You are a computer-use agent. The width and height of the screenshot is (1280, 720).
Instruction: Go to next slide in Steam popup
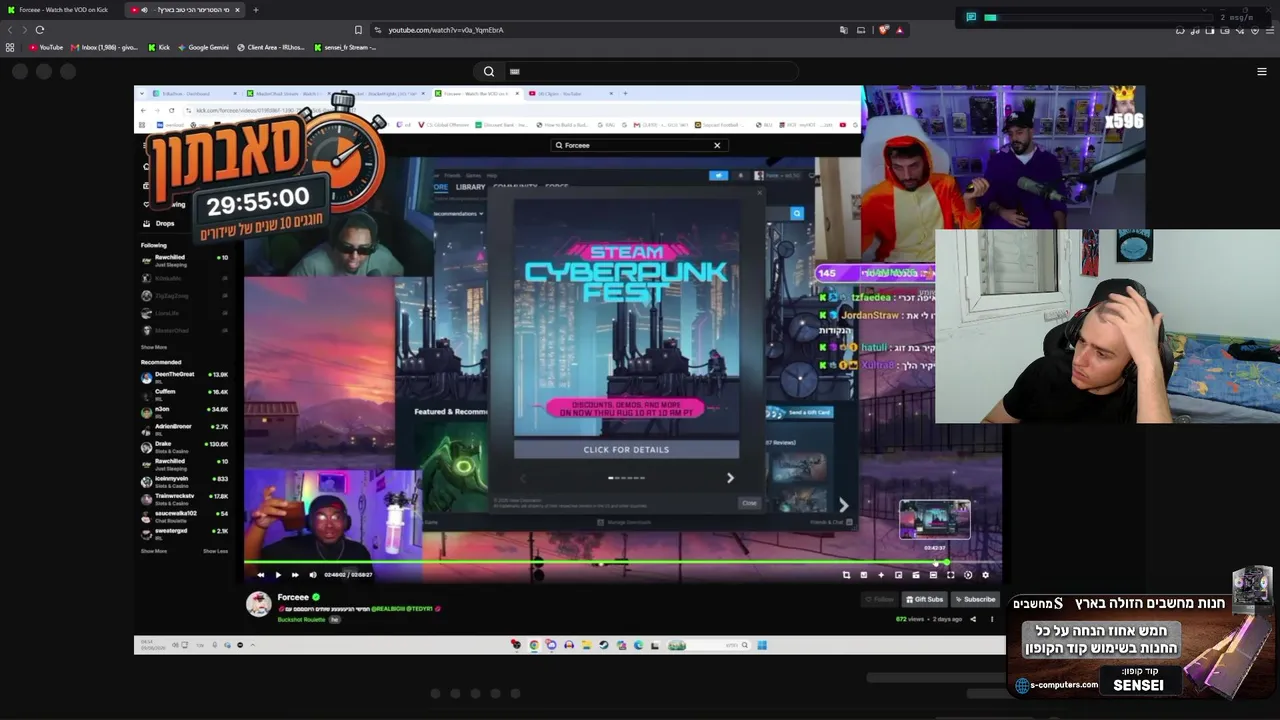(730, 478)
